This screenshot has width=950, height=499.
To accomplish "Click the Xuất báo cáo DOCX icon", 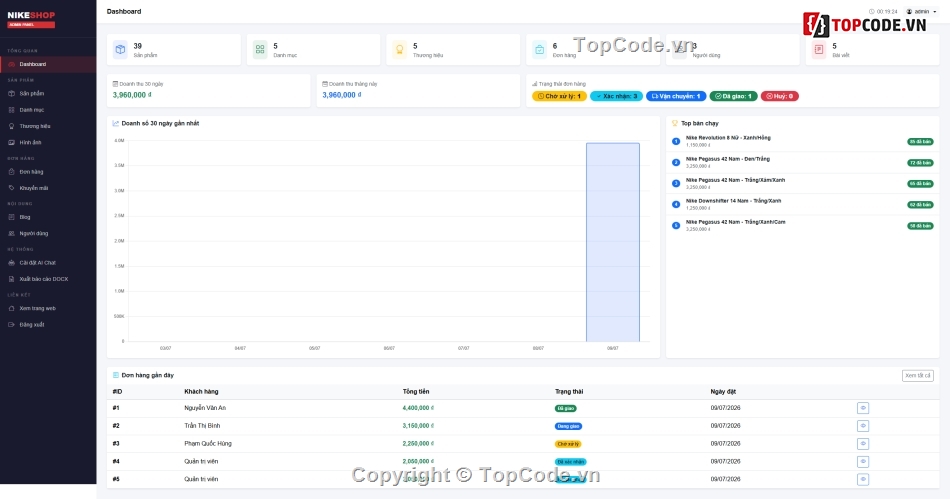I will 12,279.
